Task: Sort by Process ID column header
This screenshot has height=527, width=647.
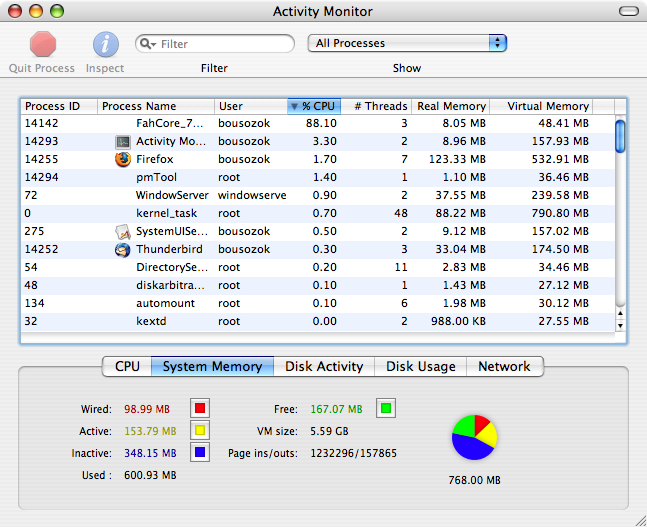Action: tap(59, 106)
